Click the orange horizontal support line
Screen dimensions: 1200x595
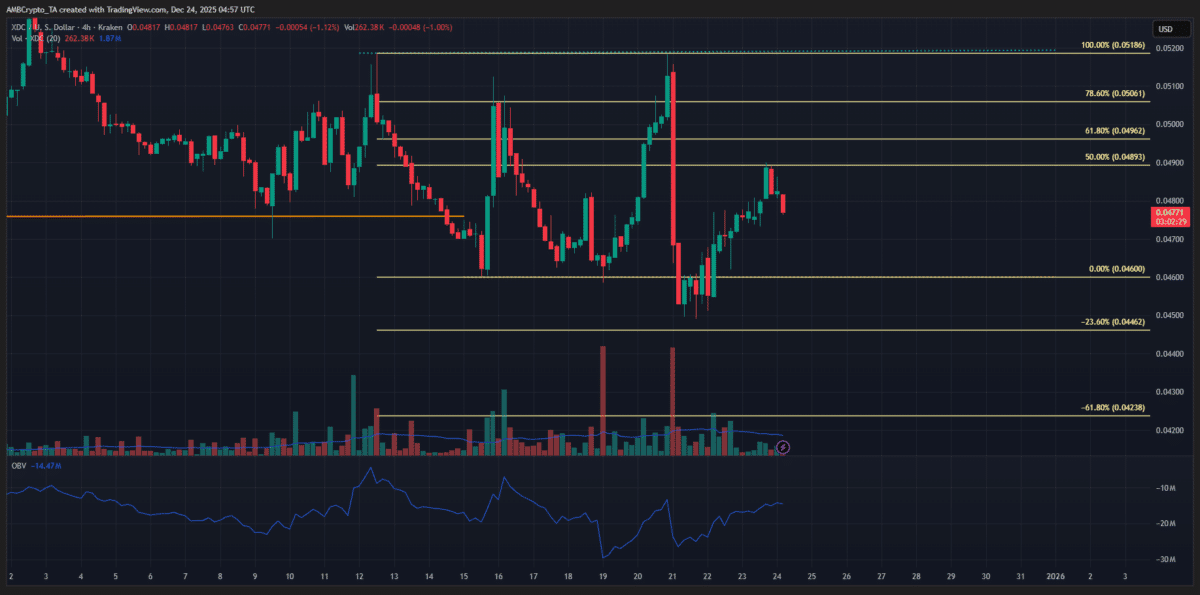pos(234,216)
